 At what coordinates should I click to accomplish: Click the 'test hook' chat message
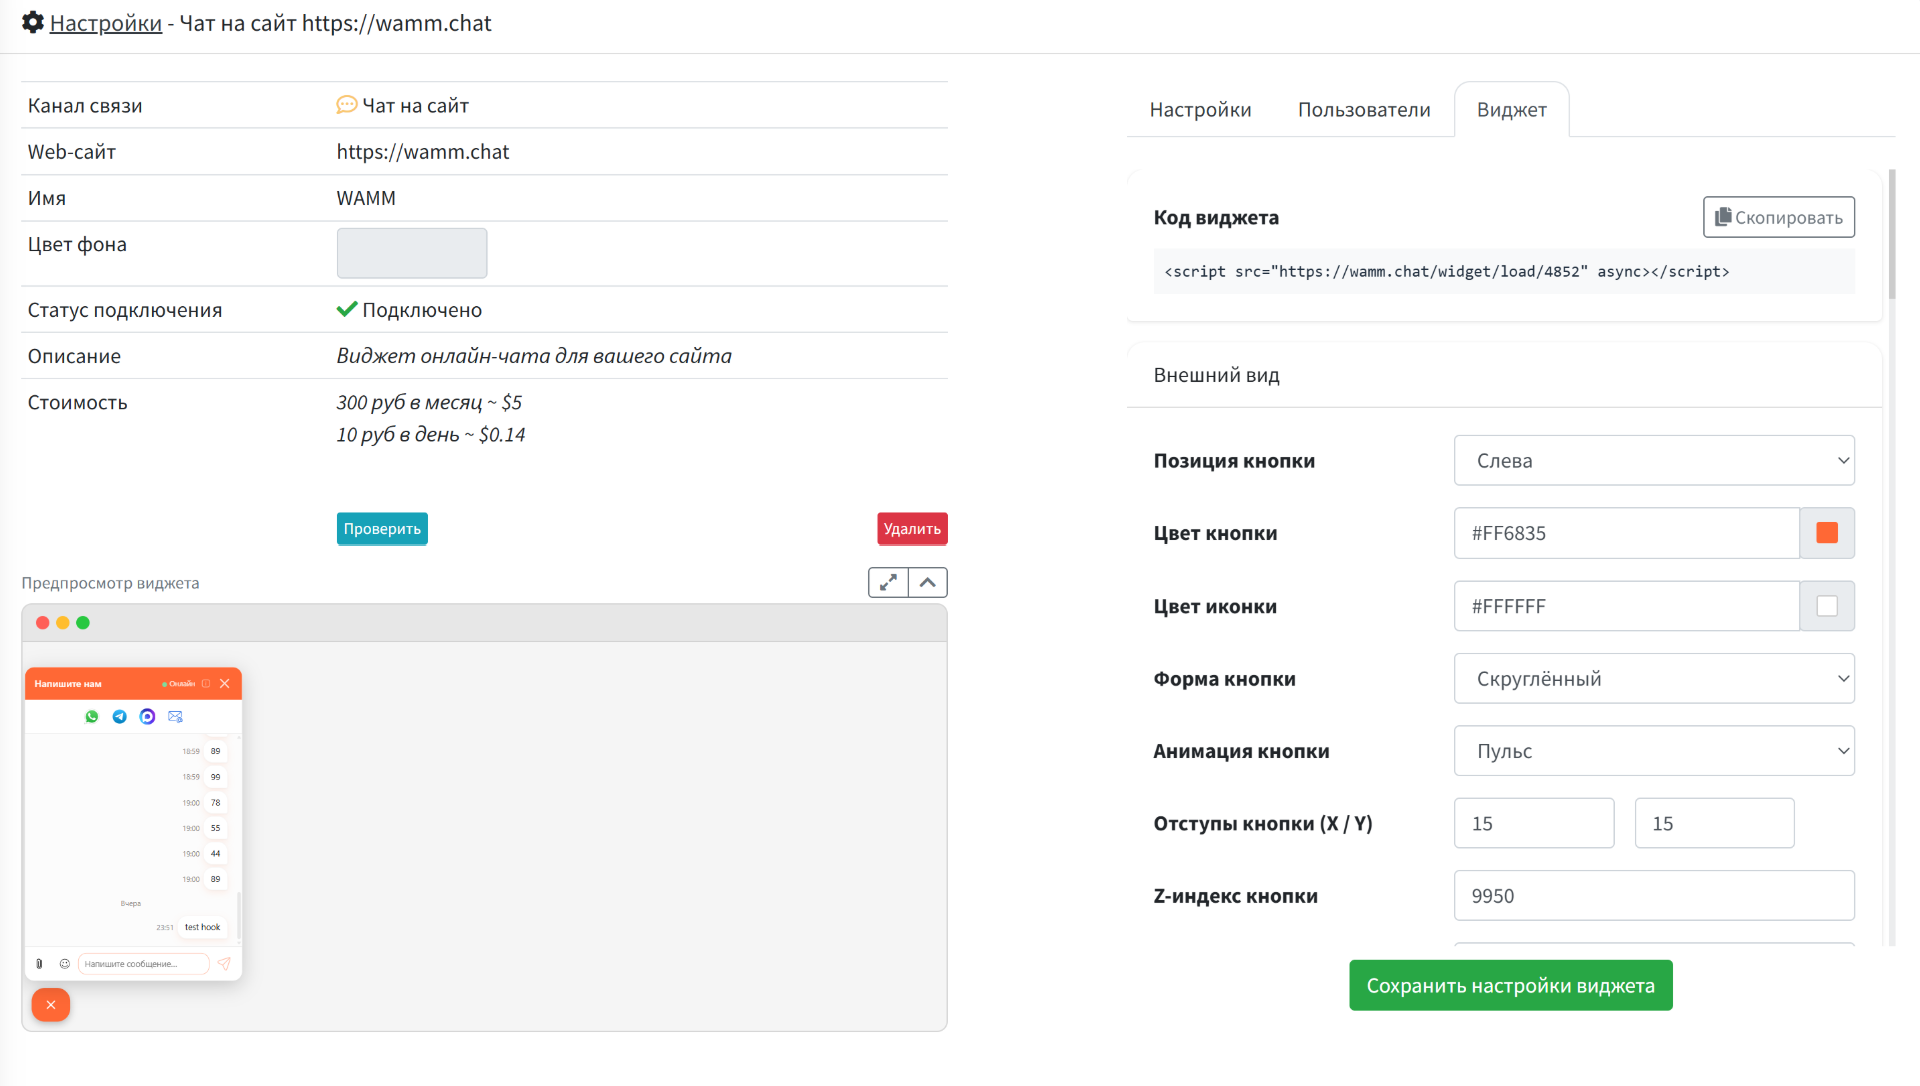[x=202, y=927]
